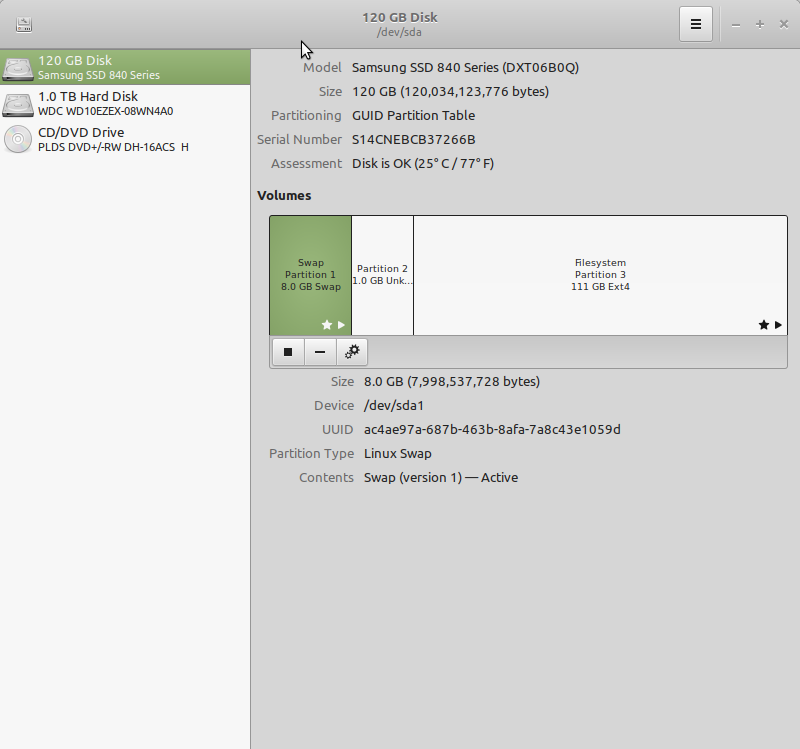Open the hamburger menu in the header bar
This screenshot has width=800, height=749.
(696, 24)
